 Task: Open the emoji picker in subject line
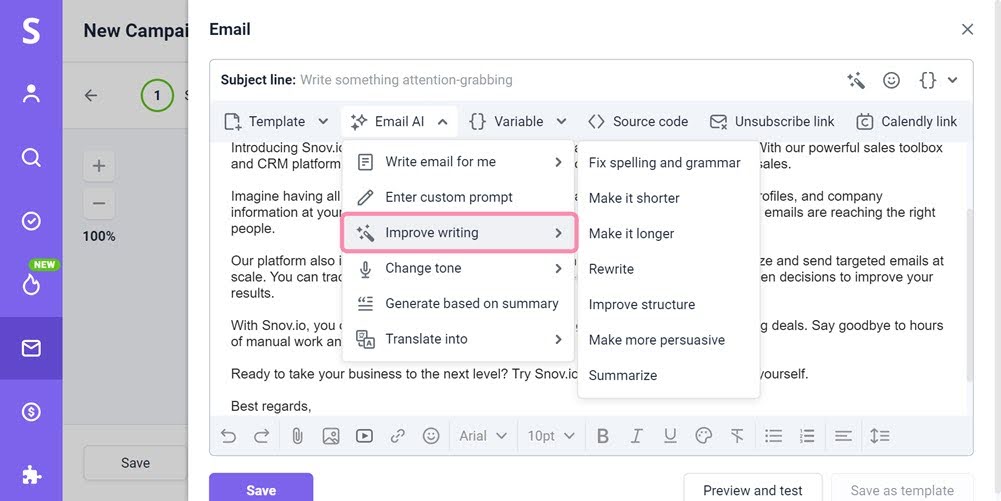(891, 80)
